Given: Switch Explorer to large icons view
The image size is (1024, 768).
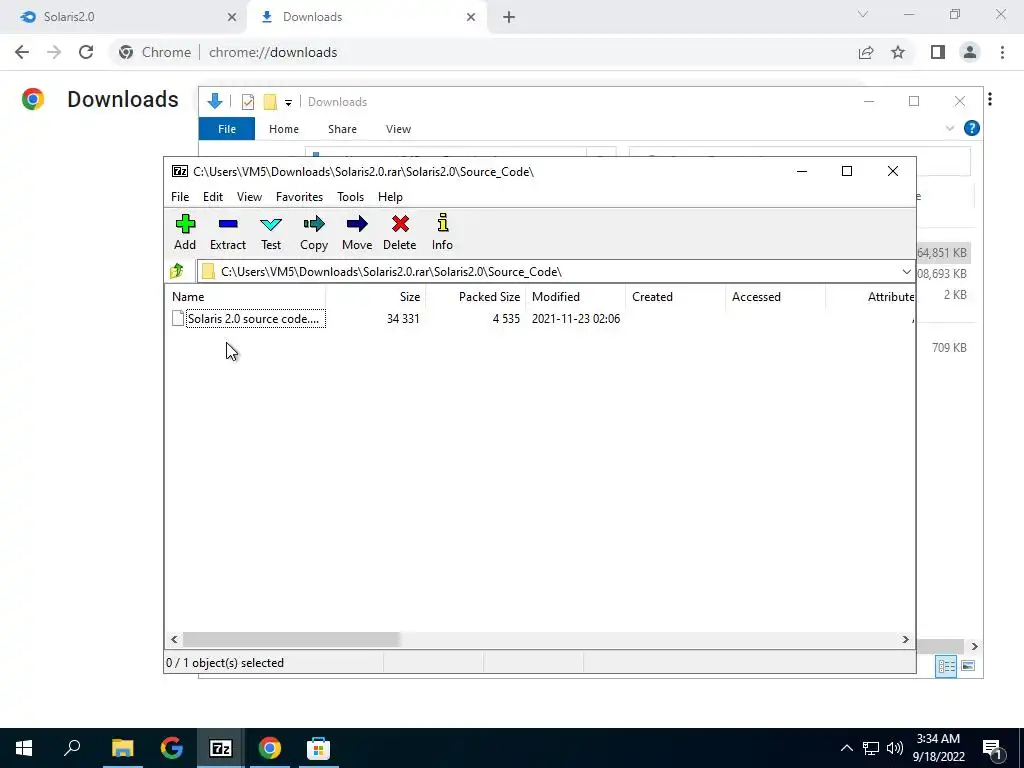Looking at the screenshot, I should [968, 665].
